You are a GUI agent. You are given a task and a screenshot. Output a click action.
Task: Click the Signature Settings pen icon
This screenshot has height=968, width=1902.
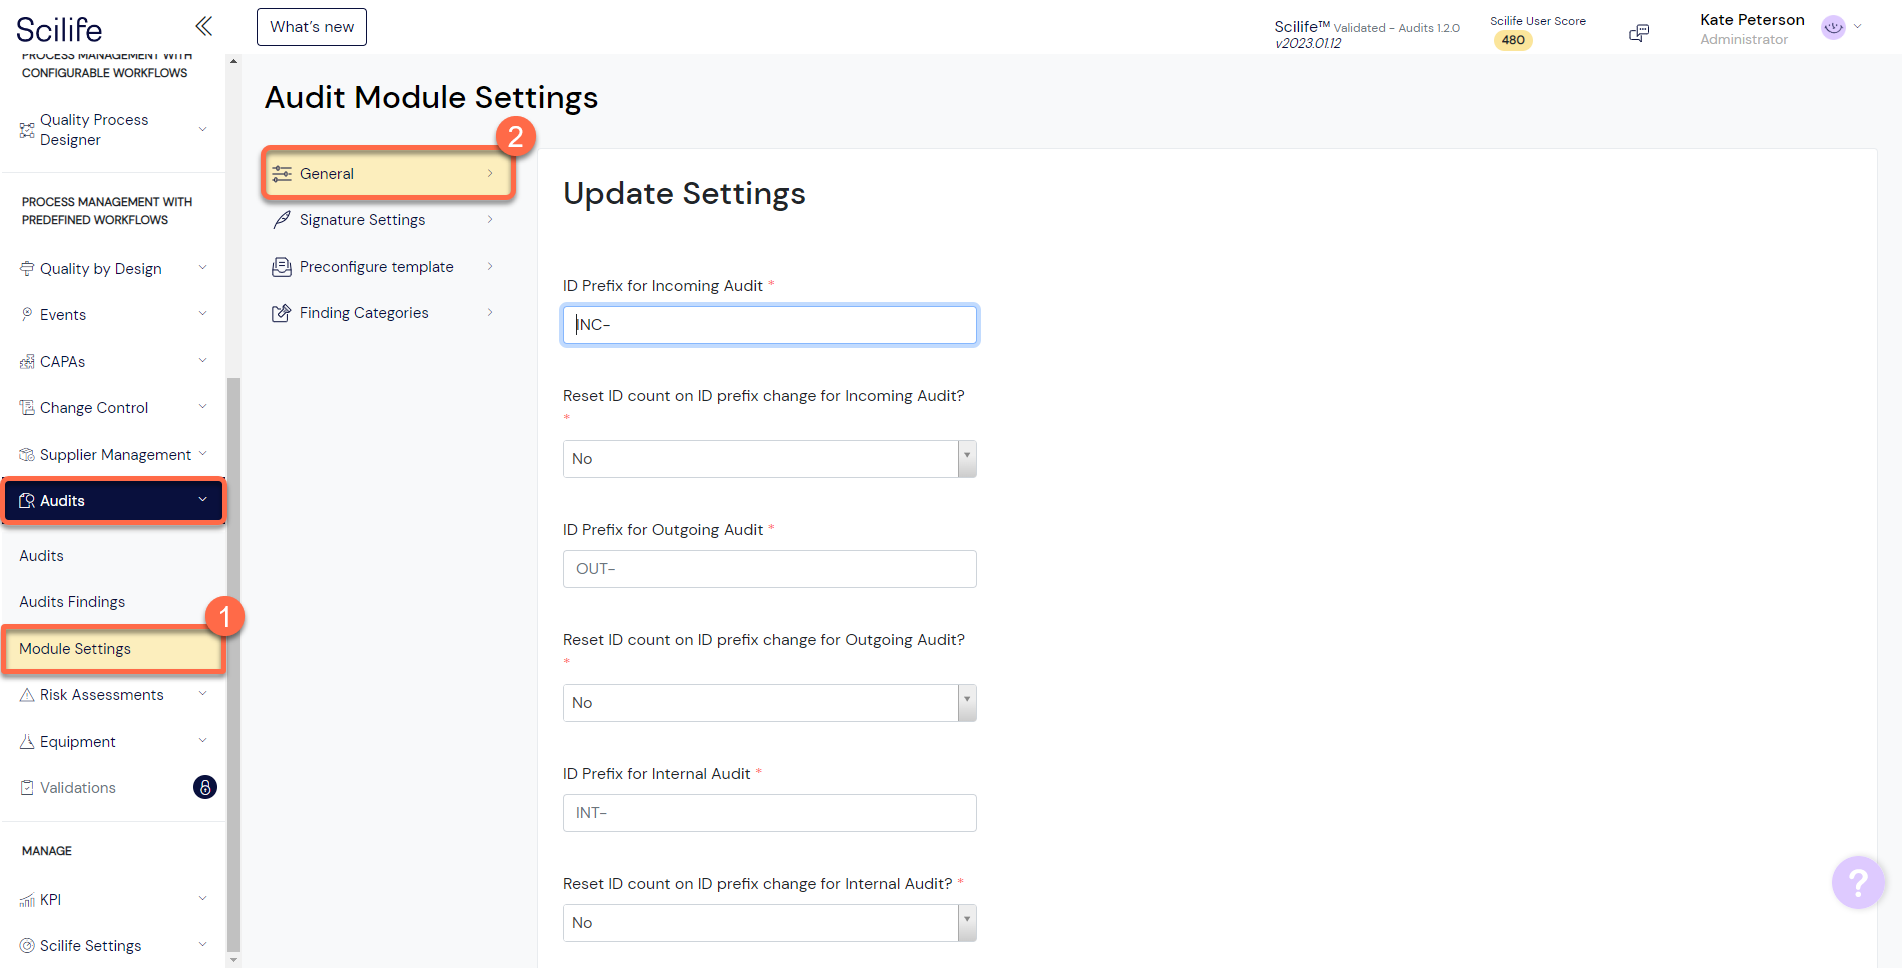pyautogui.click(x=282, y=220)
